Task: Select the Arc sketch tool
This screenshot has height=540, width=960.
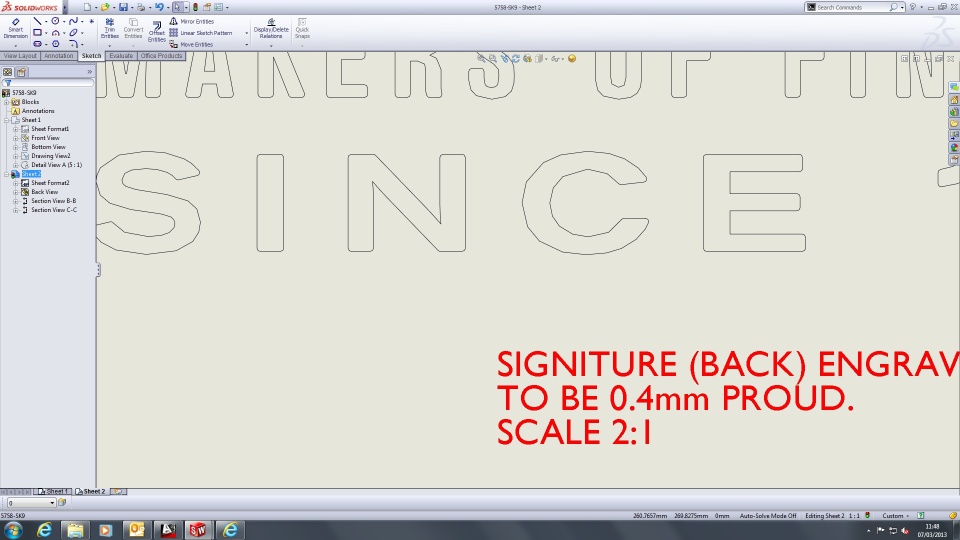Action: 55,32
